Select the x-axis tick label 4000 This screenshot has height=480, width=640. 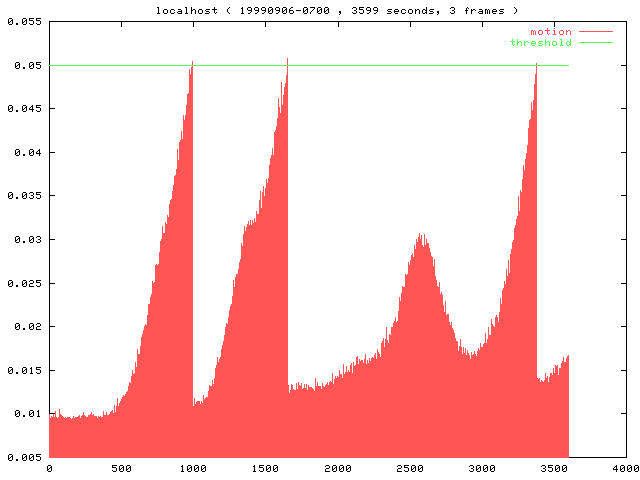pyautogui.click(x=625, y=468)
